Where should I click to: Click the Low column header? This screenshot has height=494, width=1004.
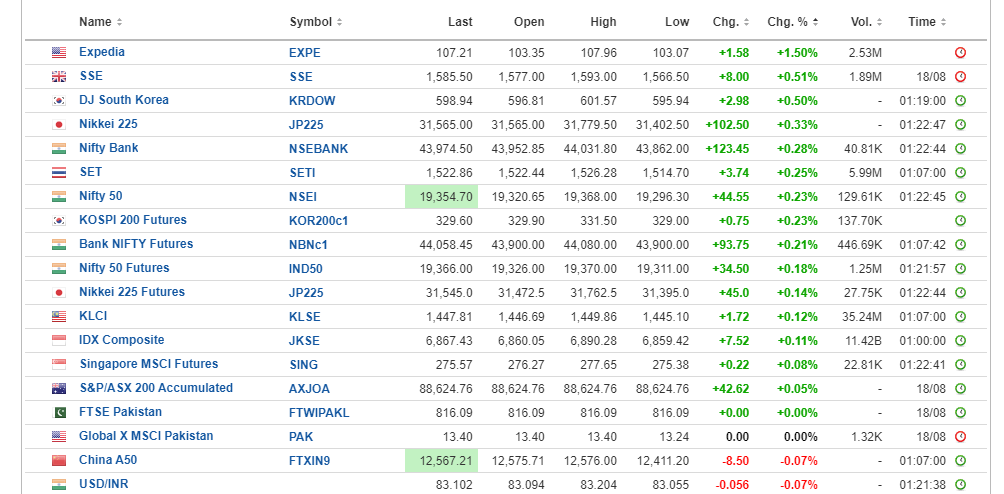tap(677, 22)
